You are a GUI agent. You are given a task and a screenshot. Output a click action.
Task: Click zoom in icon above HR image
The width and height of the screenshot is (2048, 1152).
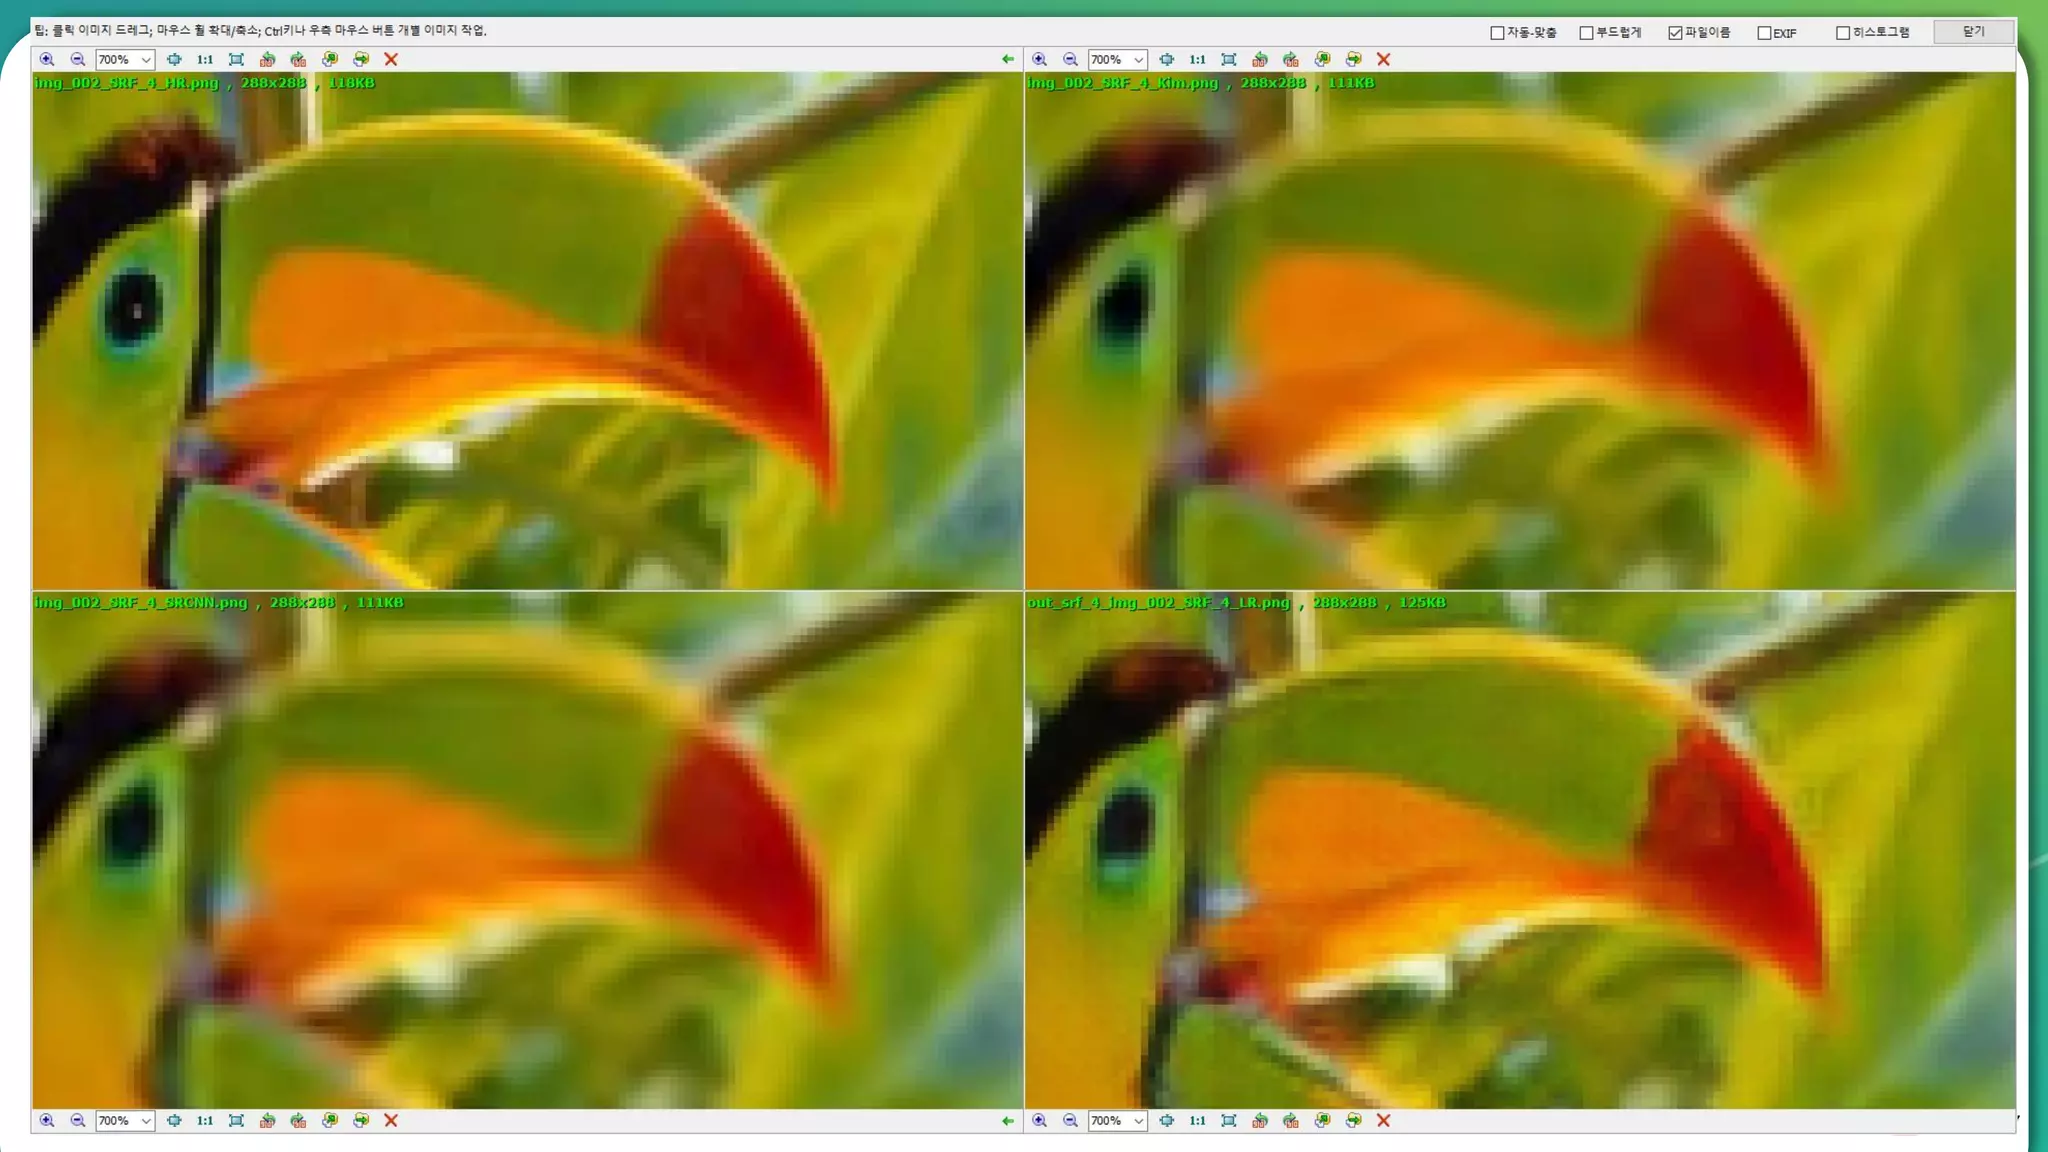47,59
